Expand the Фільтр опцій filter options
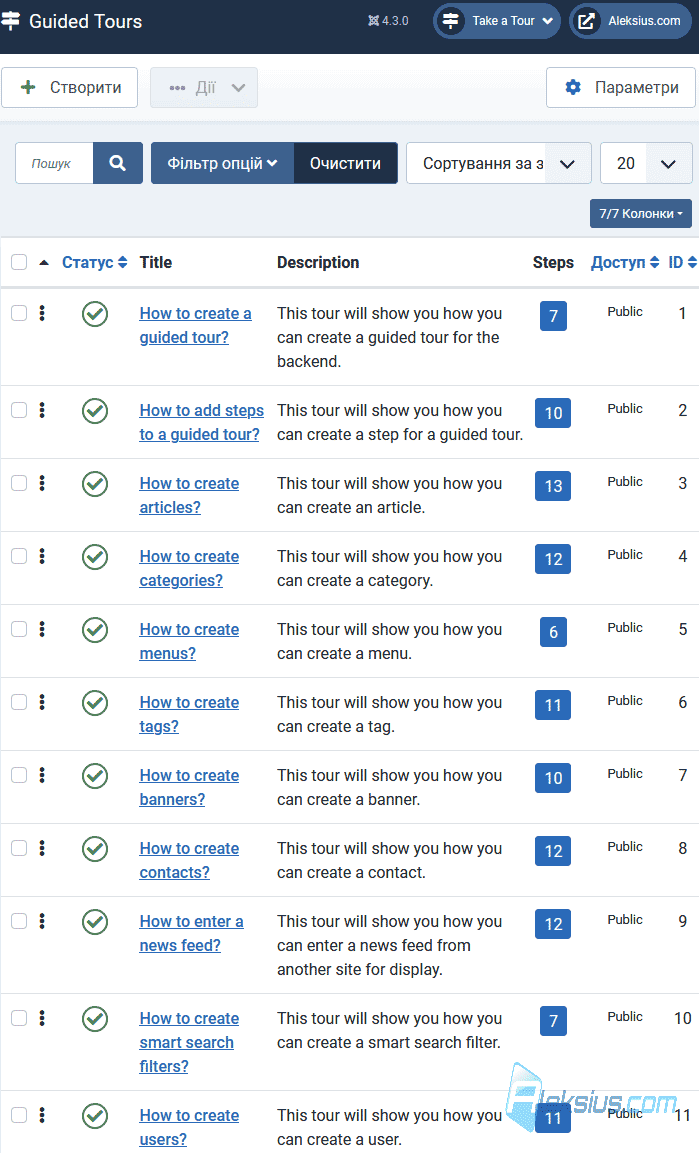The height and width of the screenshot is (1153, 699). coord(222,163)
